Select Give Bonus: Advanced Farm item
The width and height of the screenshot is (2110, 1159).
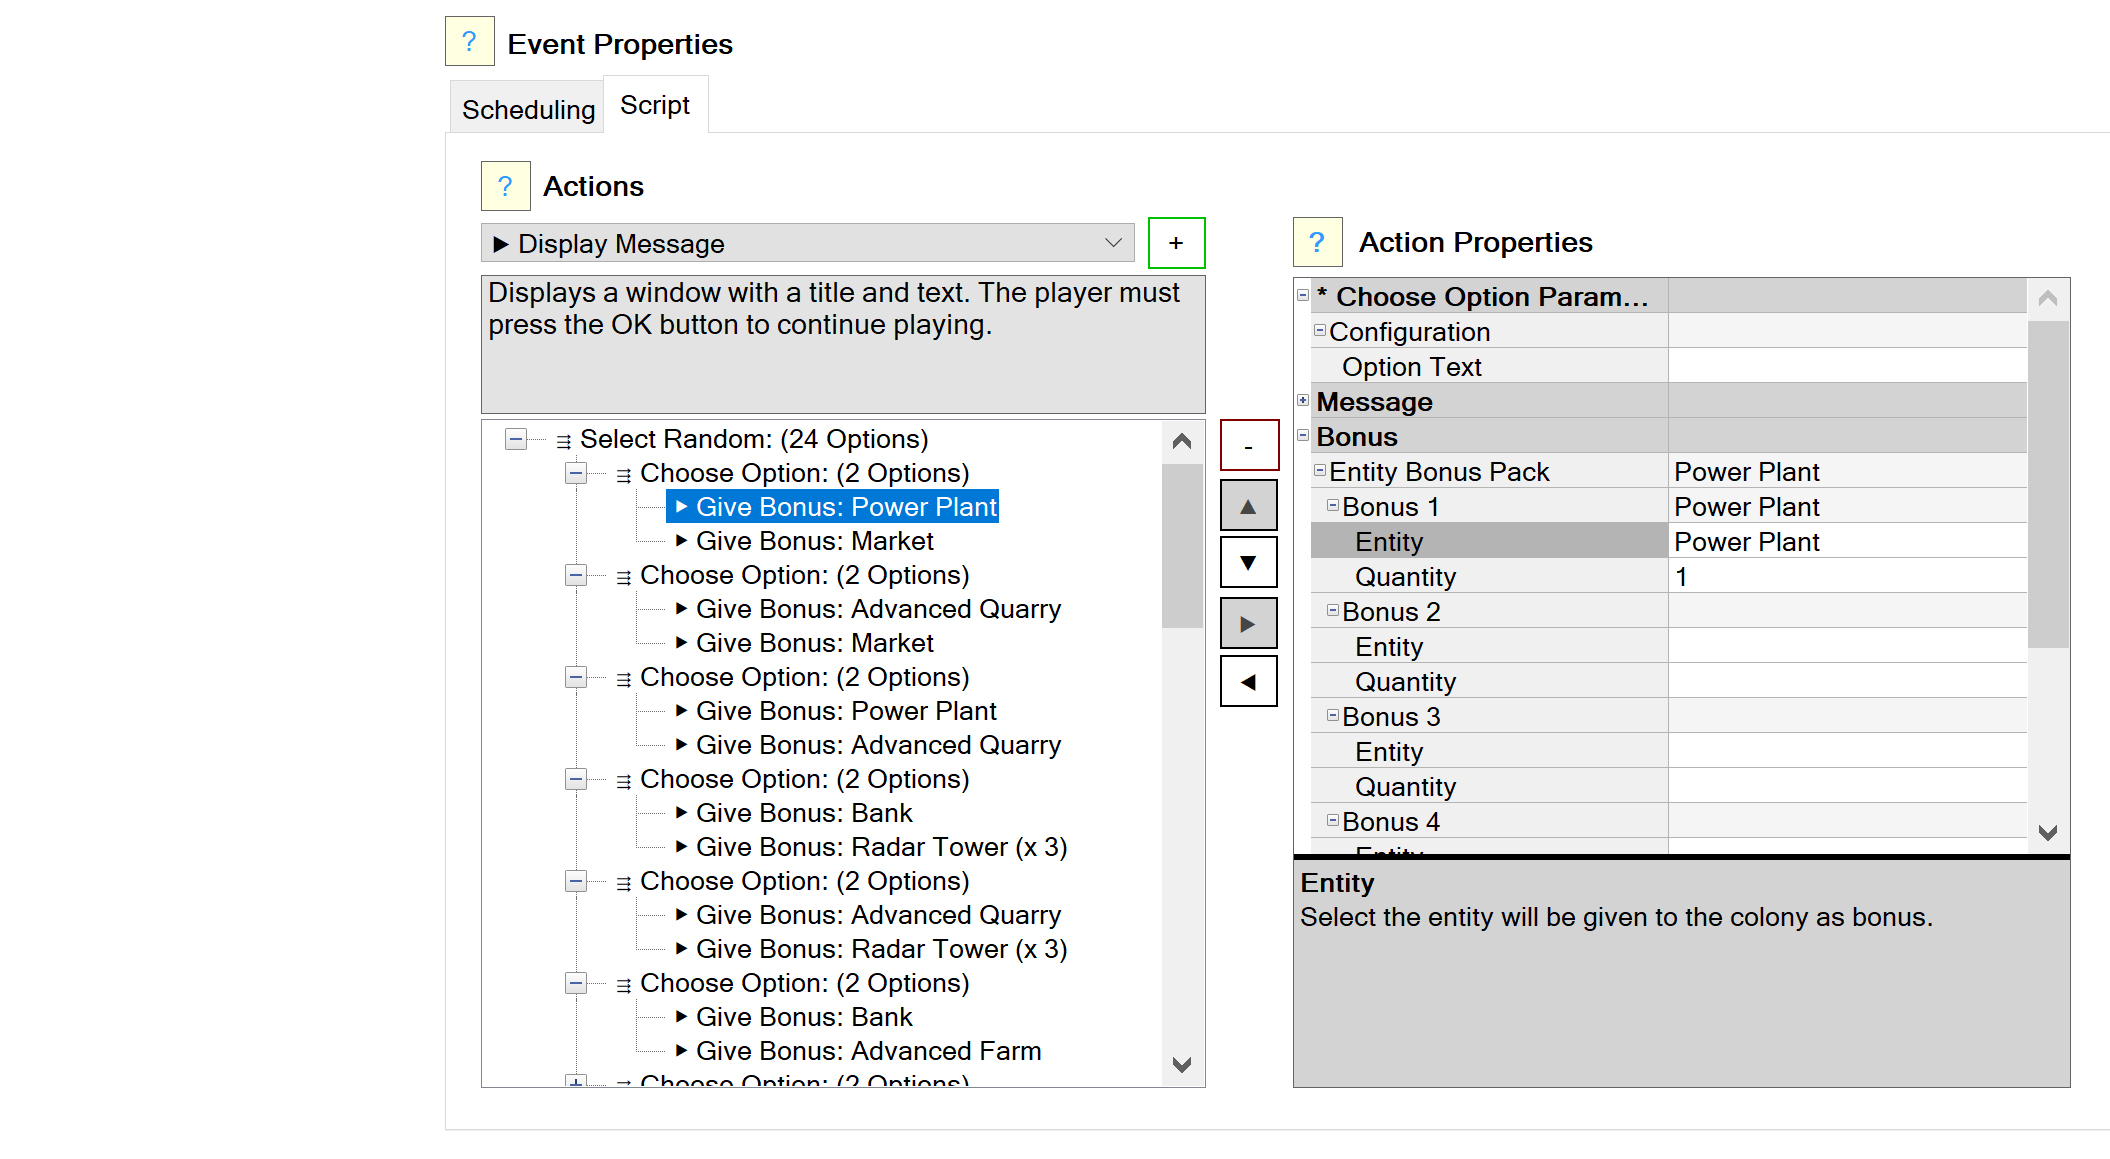(x=868, y=1051)
